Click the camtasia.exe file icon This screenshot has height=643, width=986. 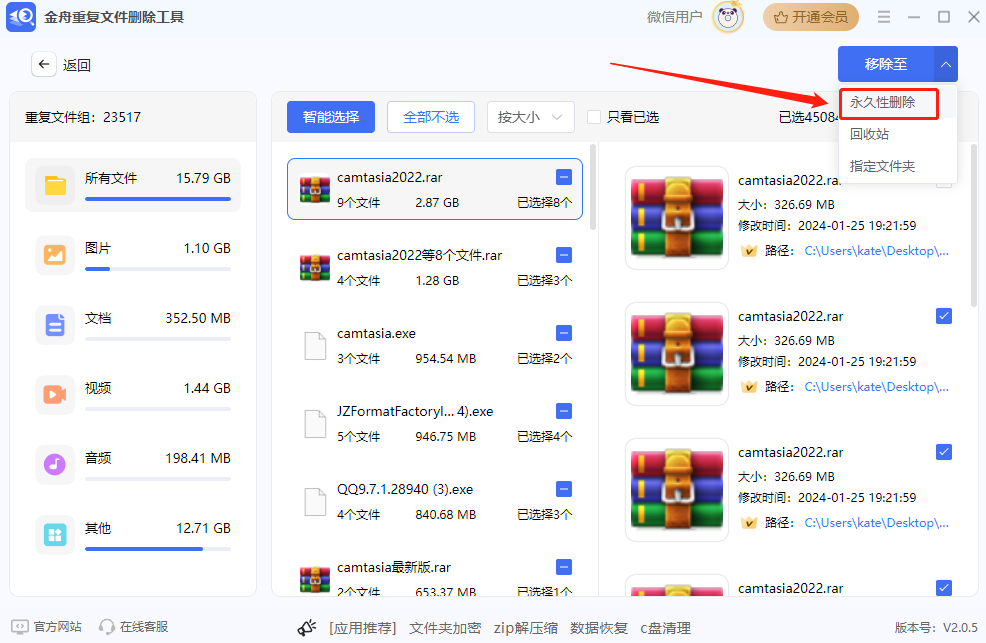315,346
